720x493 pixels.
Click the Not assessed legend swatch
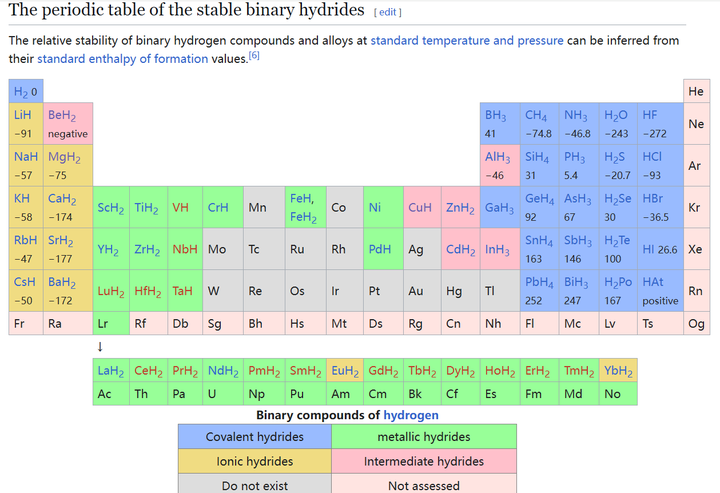424,484
